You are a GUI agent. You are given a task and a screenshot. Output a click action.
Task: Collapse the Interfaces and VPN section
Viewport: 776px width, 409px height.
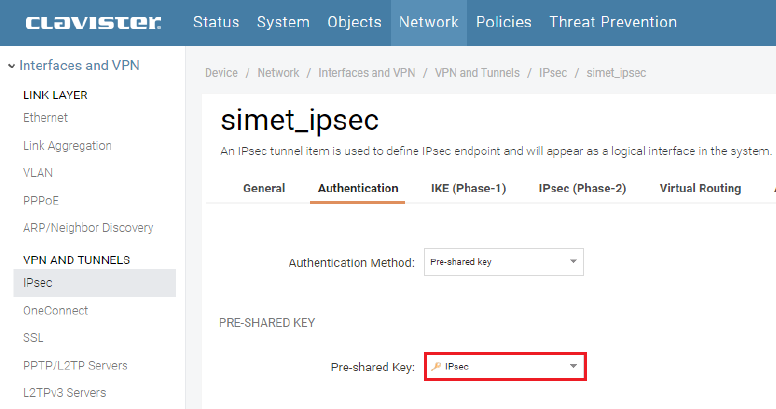(12, 66)
